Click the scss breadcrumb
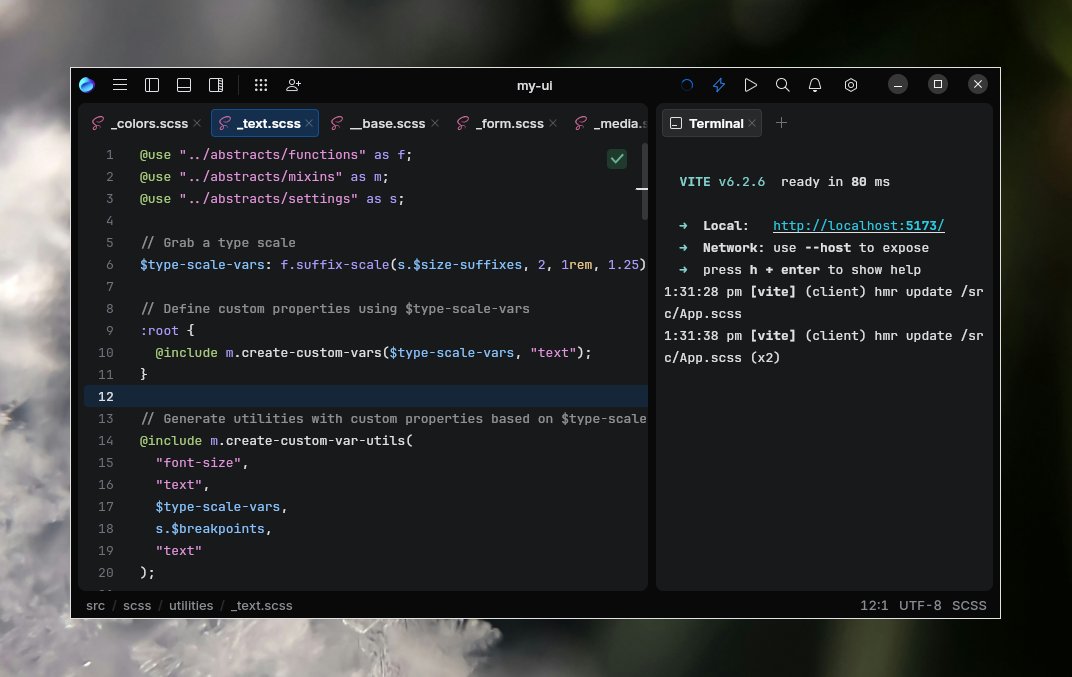 [x=137, y=605]
